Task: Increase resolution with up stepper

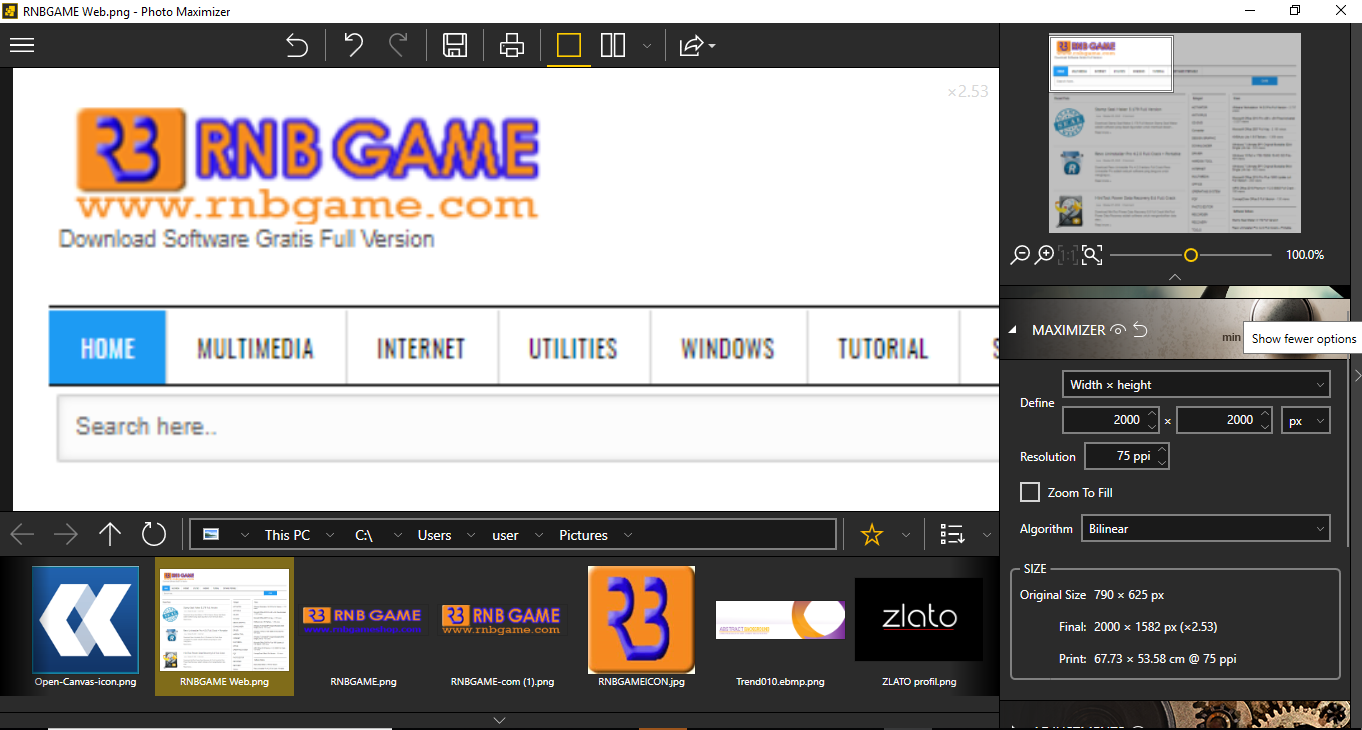Action: pyautogui.click(x=1161, y=450)
